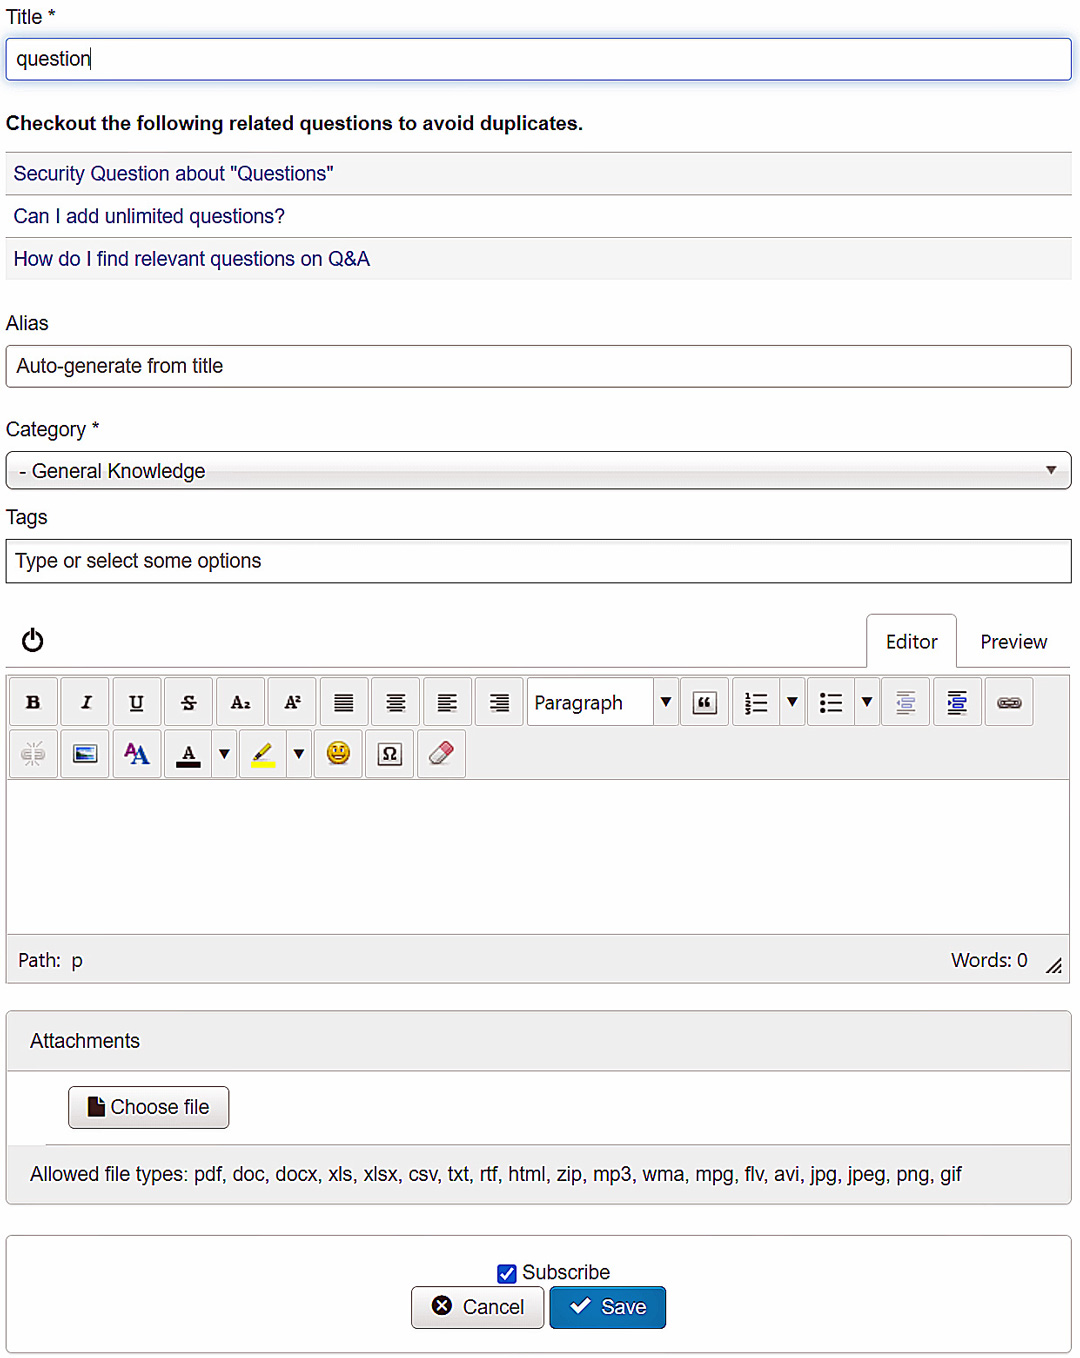
Task: Apply italic formatting to text
Action: [x=86, y=702]
